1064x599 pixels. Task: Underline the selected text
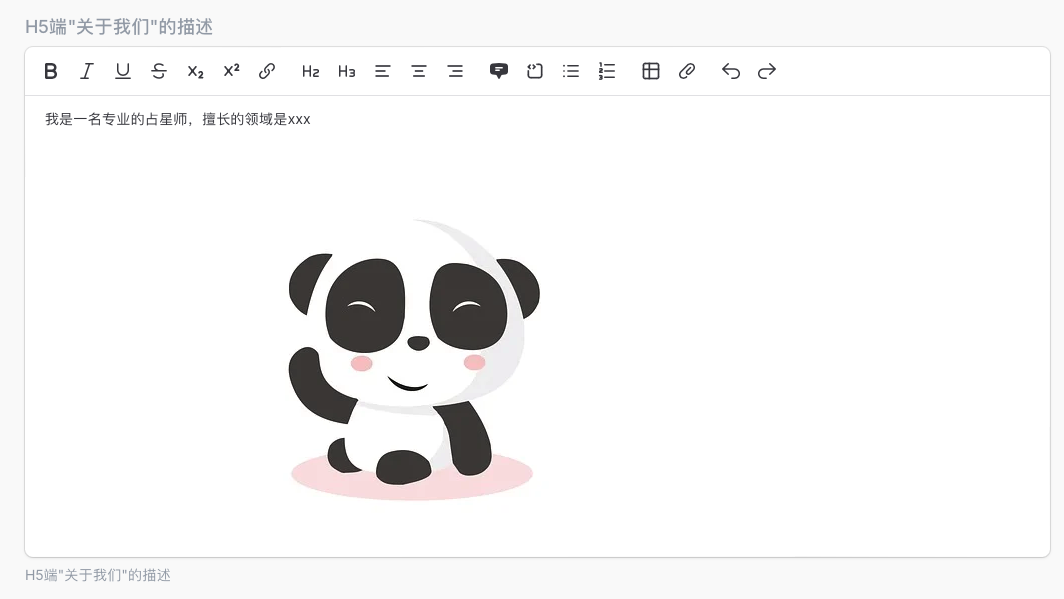point(123,71)
